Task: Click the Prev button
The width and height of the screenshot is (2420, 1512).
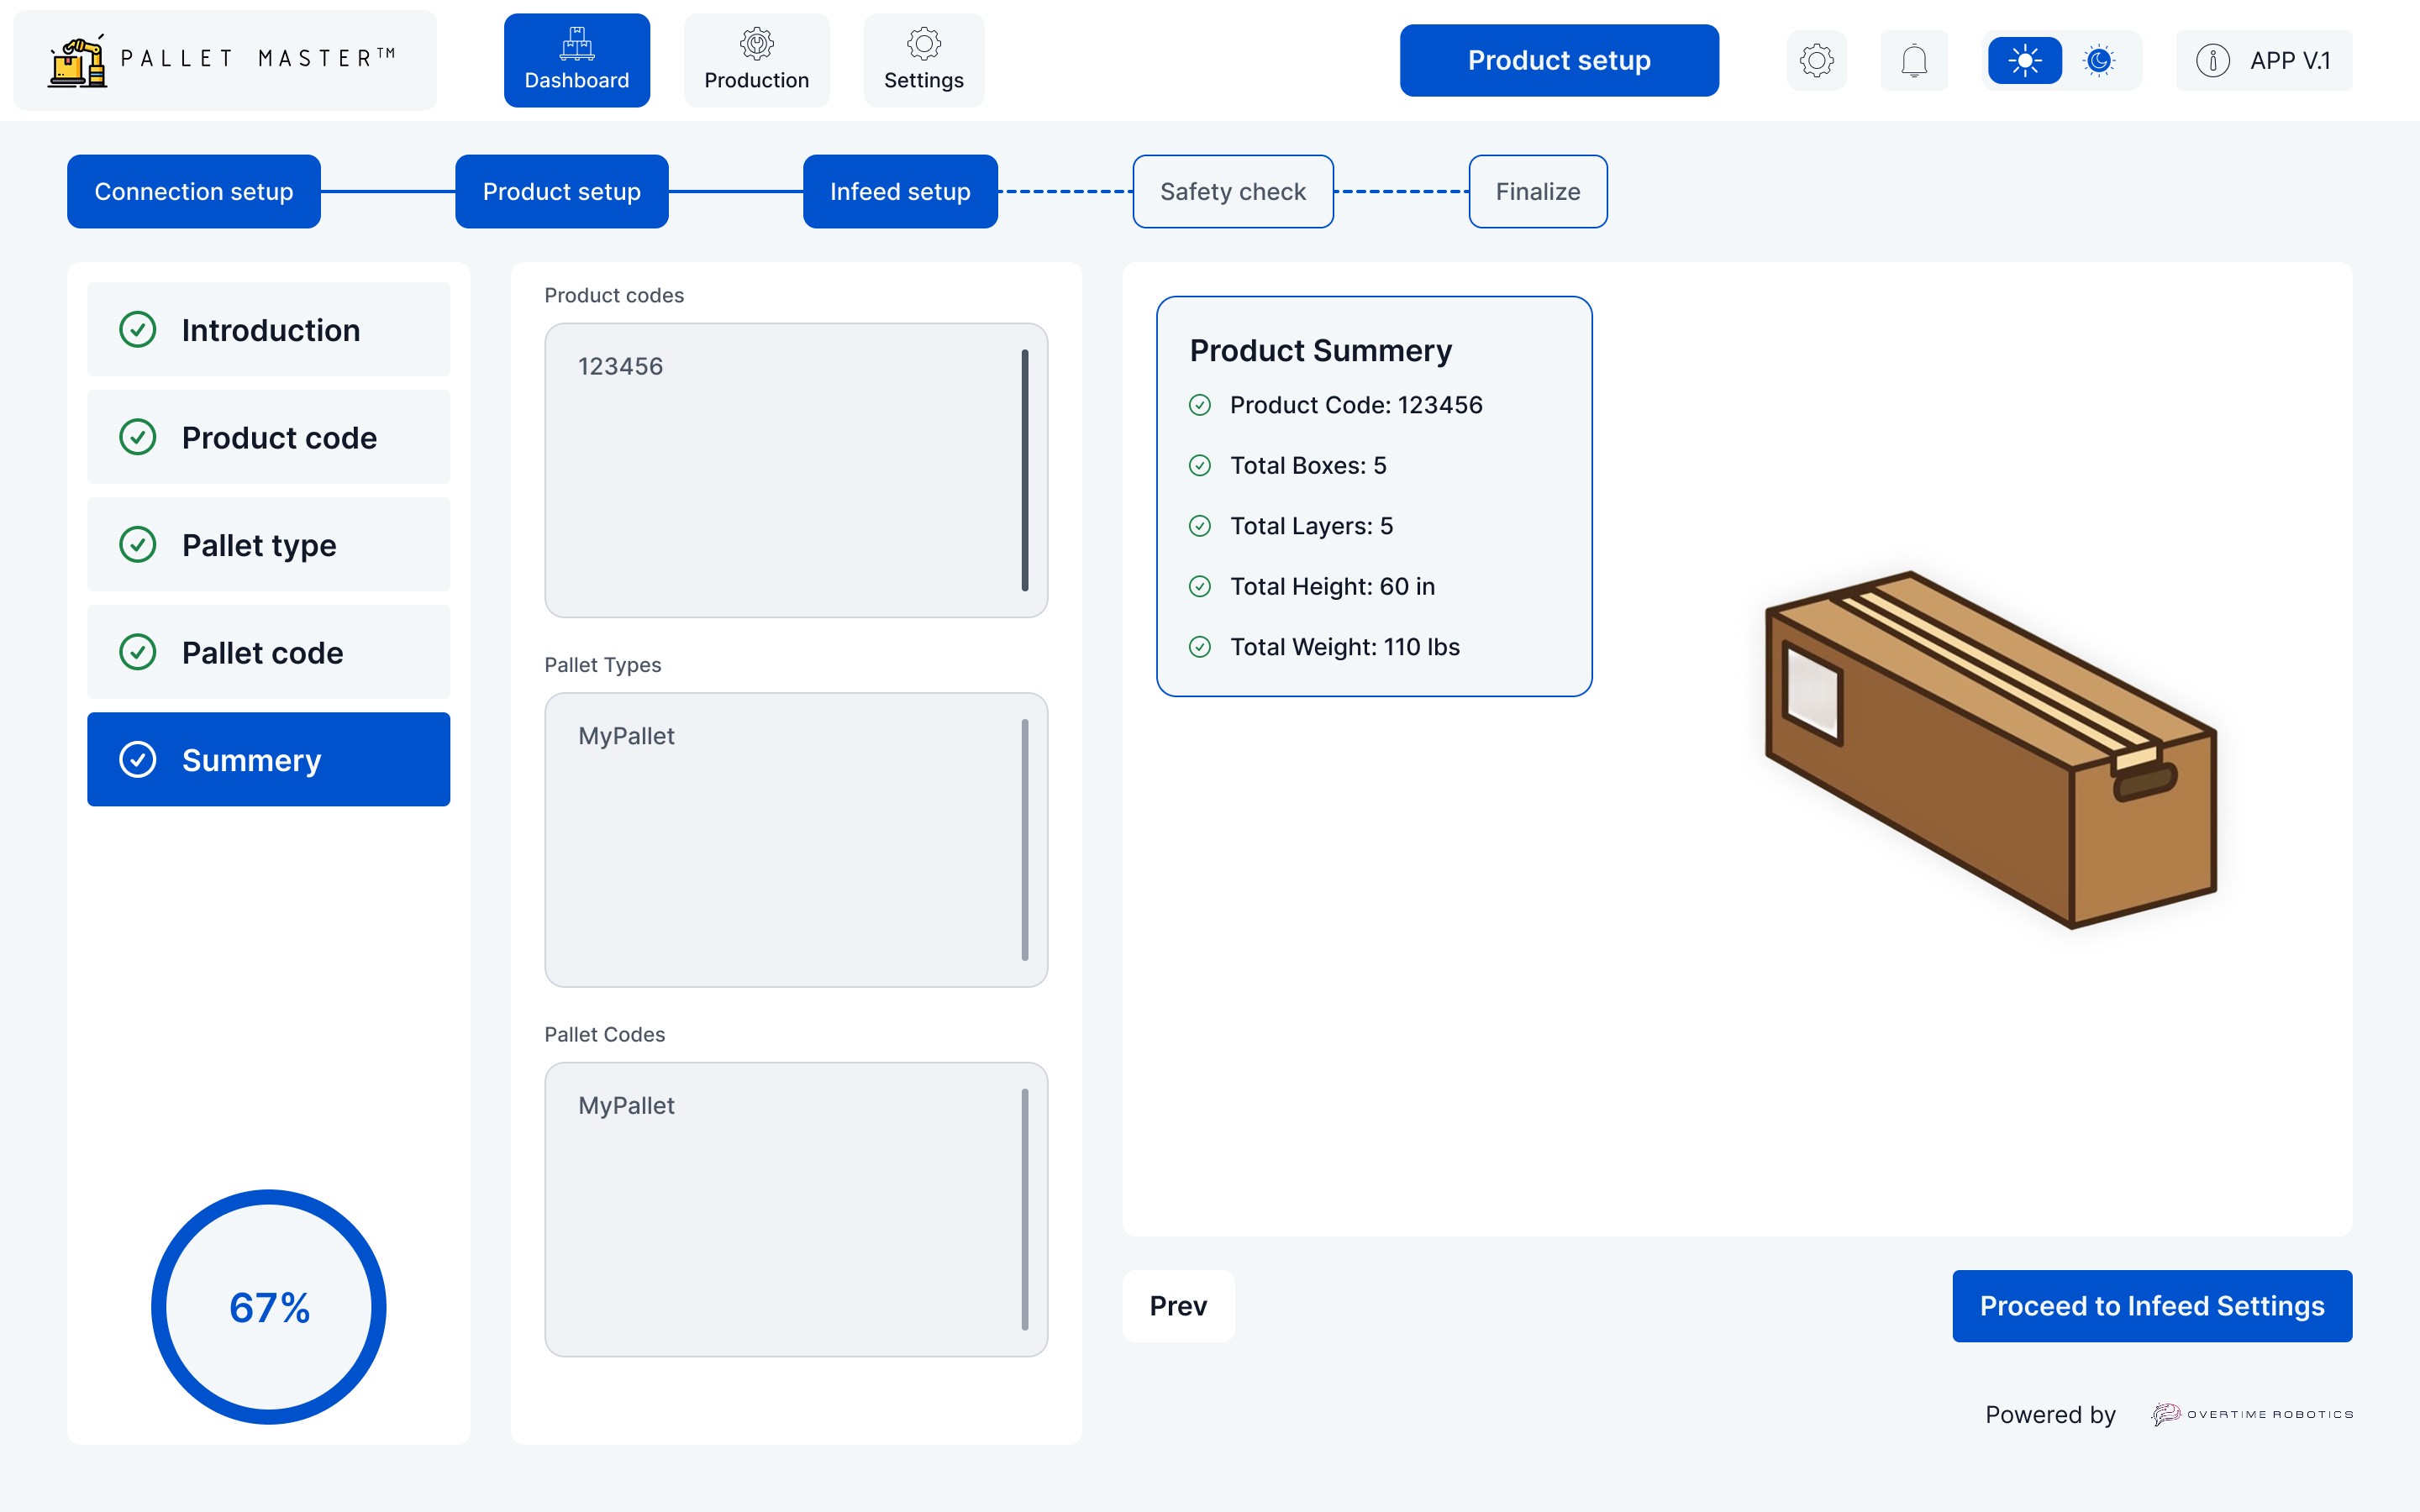Action: point(1178,1306)
